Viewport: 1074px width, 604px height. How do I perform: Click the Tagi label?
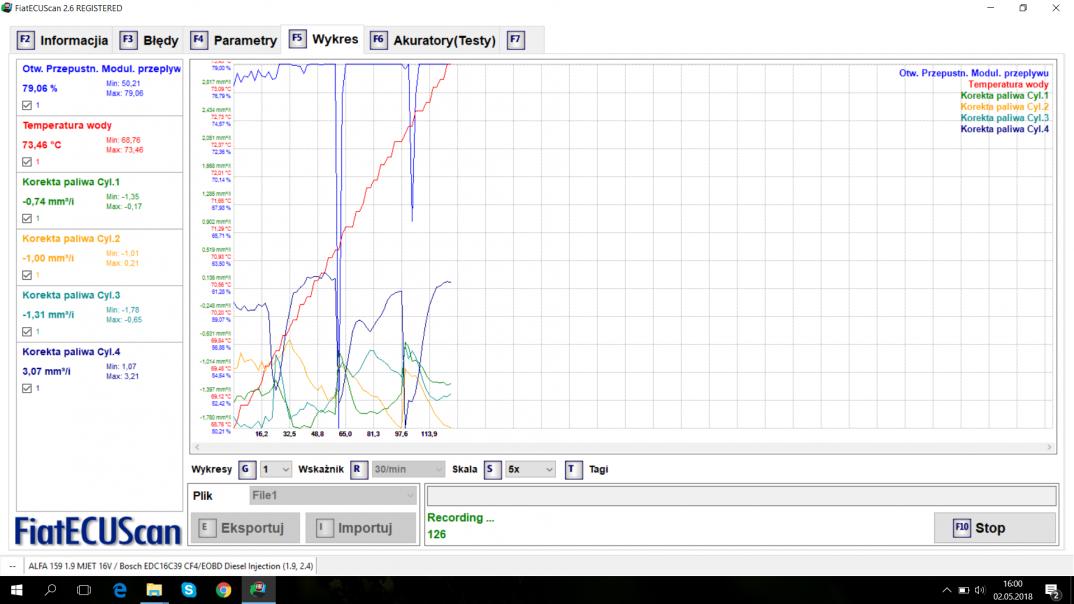599,469
